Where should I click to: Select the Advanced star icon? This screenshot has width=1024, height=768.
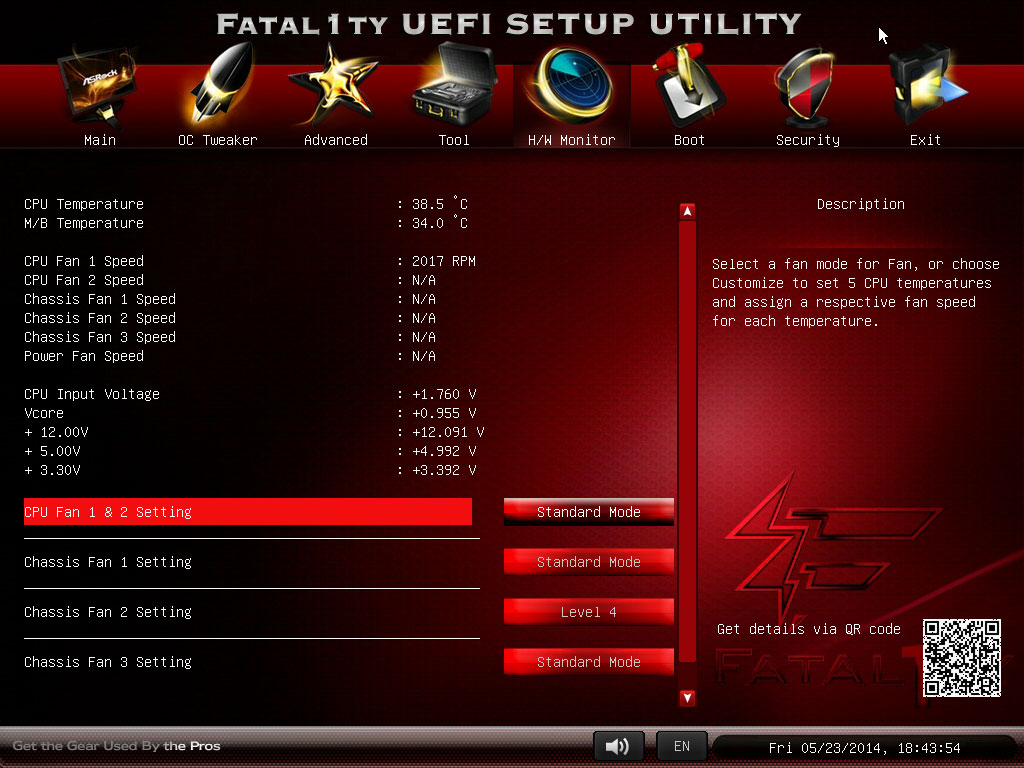(335, 84)
